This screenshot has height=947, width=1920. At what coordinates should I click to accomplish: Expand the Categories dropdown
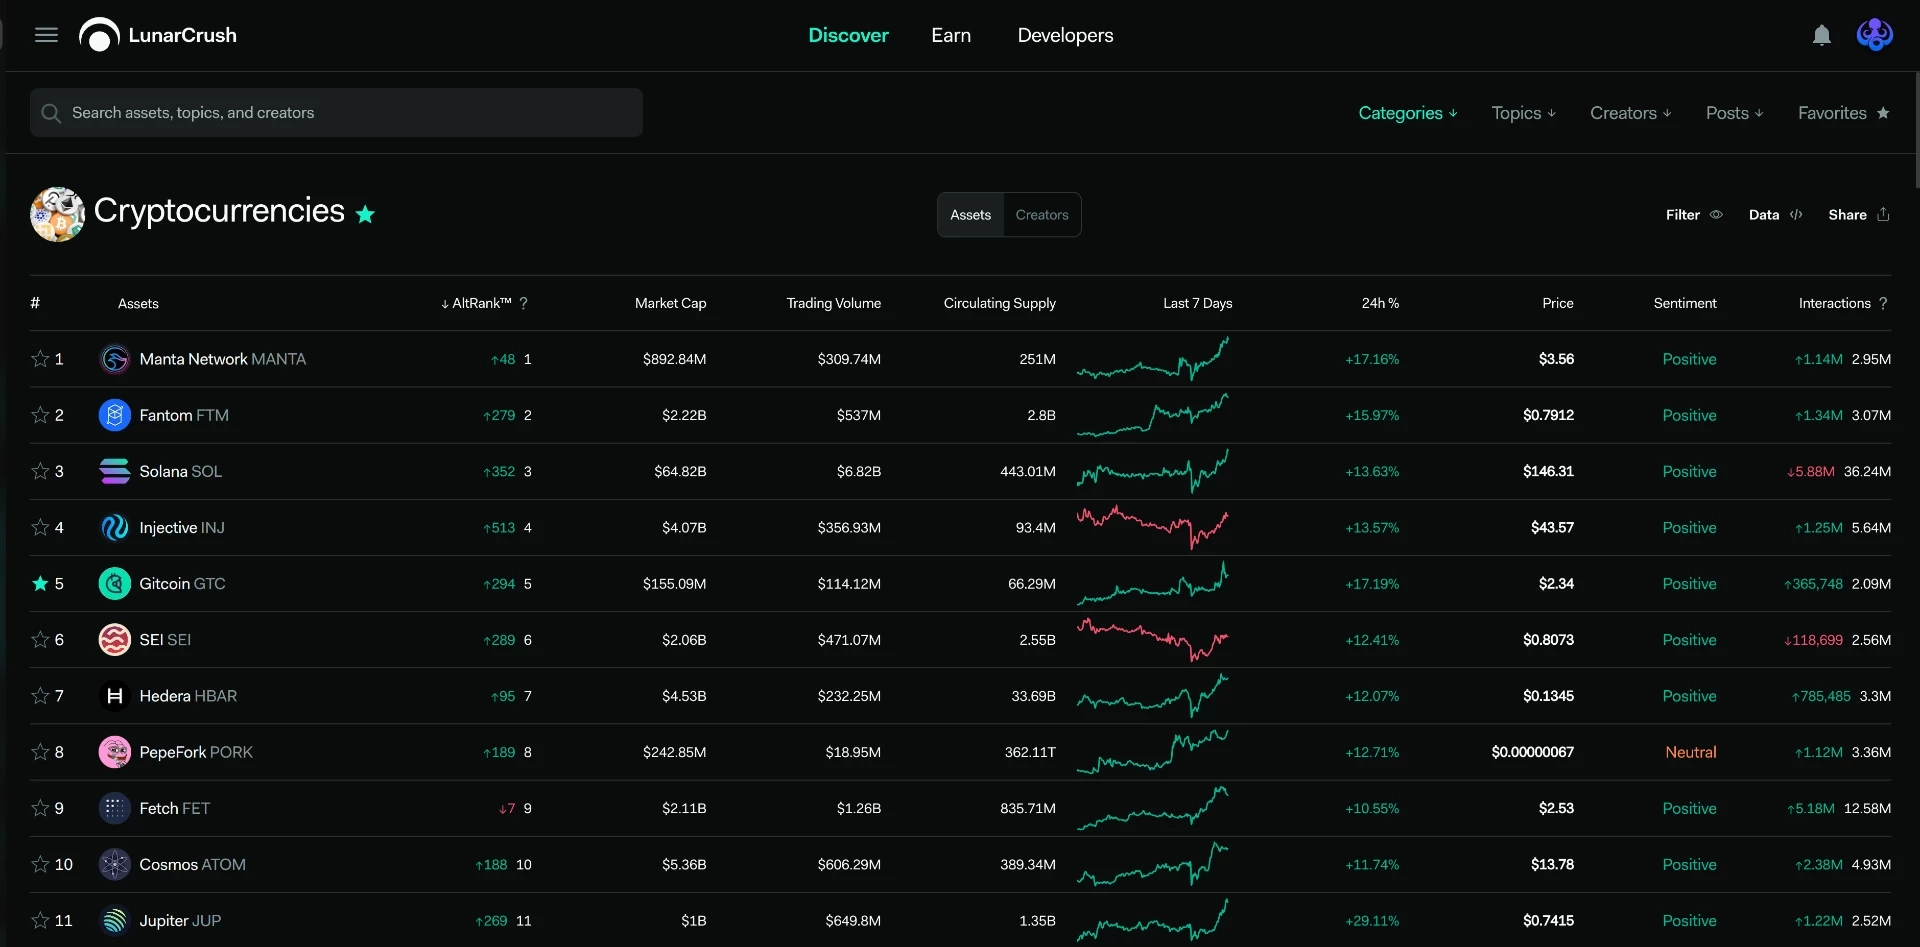1408,113
